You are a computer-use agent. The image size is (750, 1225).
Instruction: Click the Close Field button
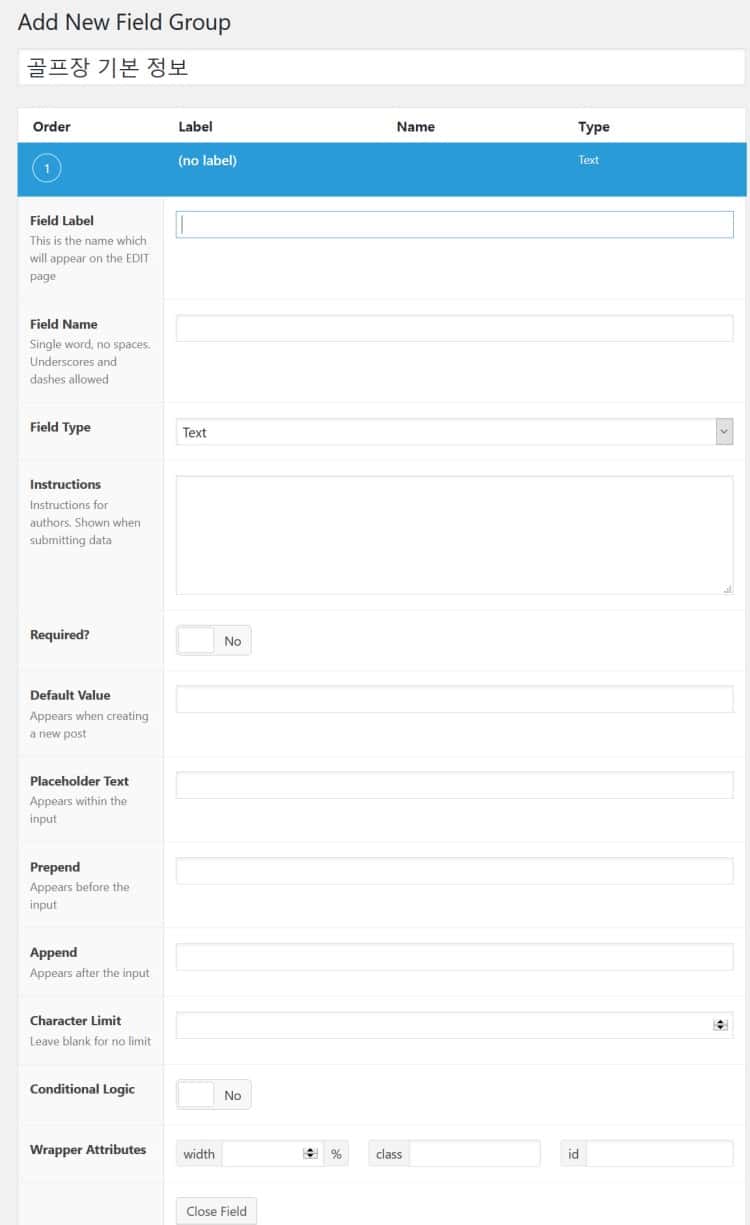[x=215, y=1211]
